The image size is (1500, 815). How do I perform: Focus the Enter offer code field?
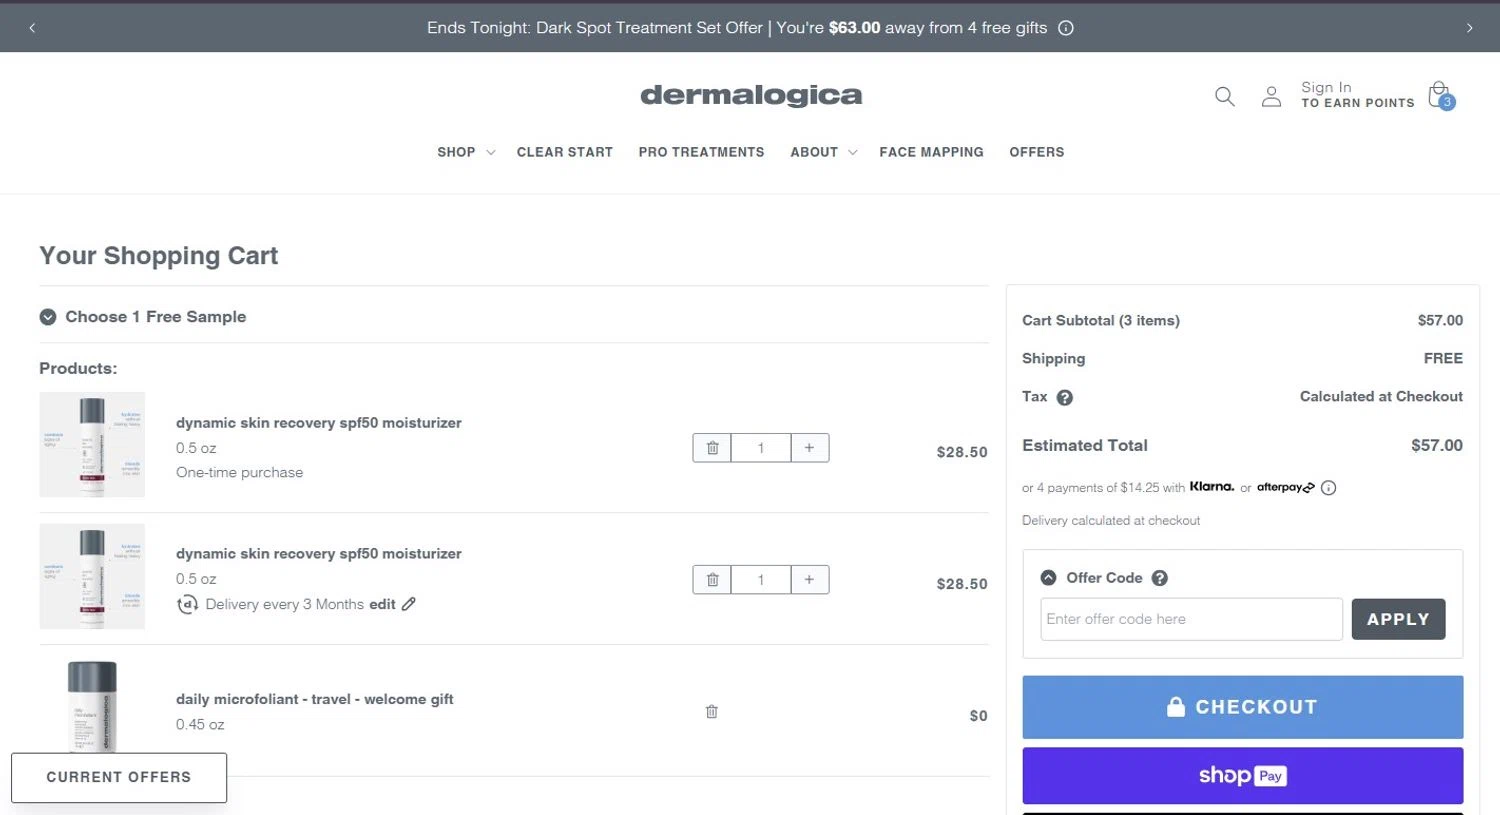1191,619
